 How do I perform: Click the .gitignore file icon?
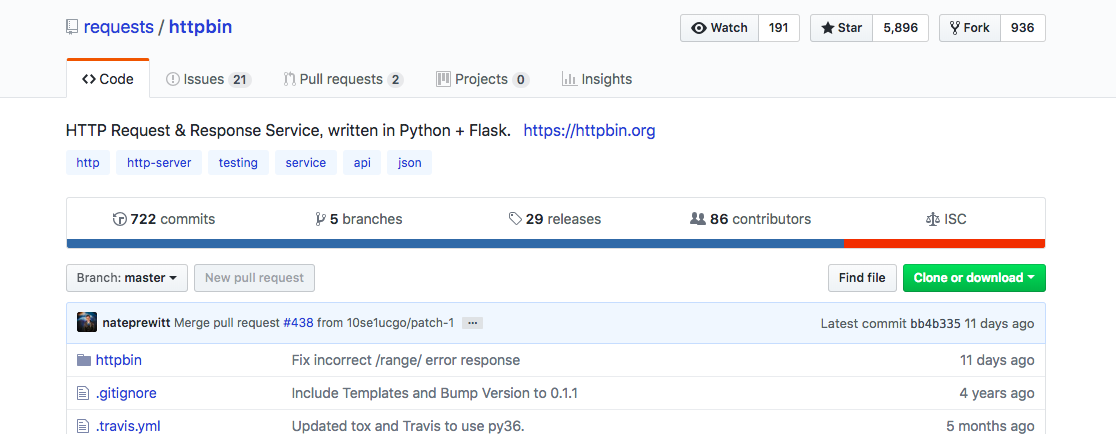83,393
